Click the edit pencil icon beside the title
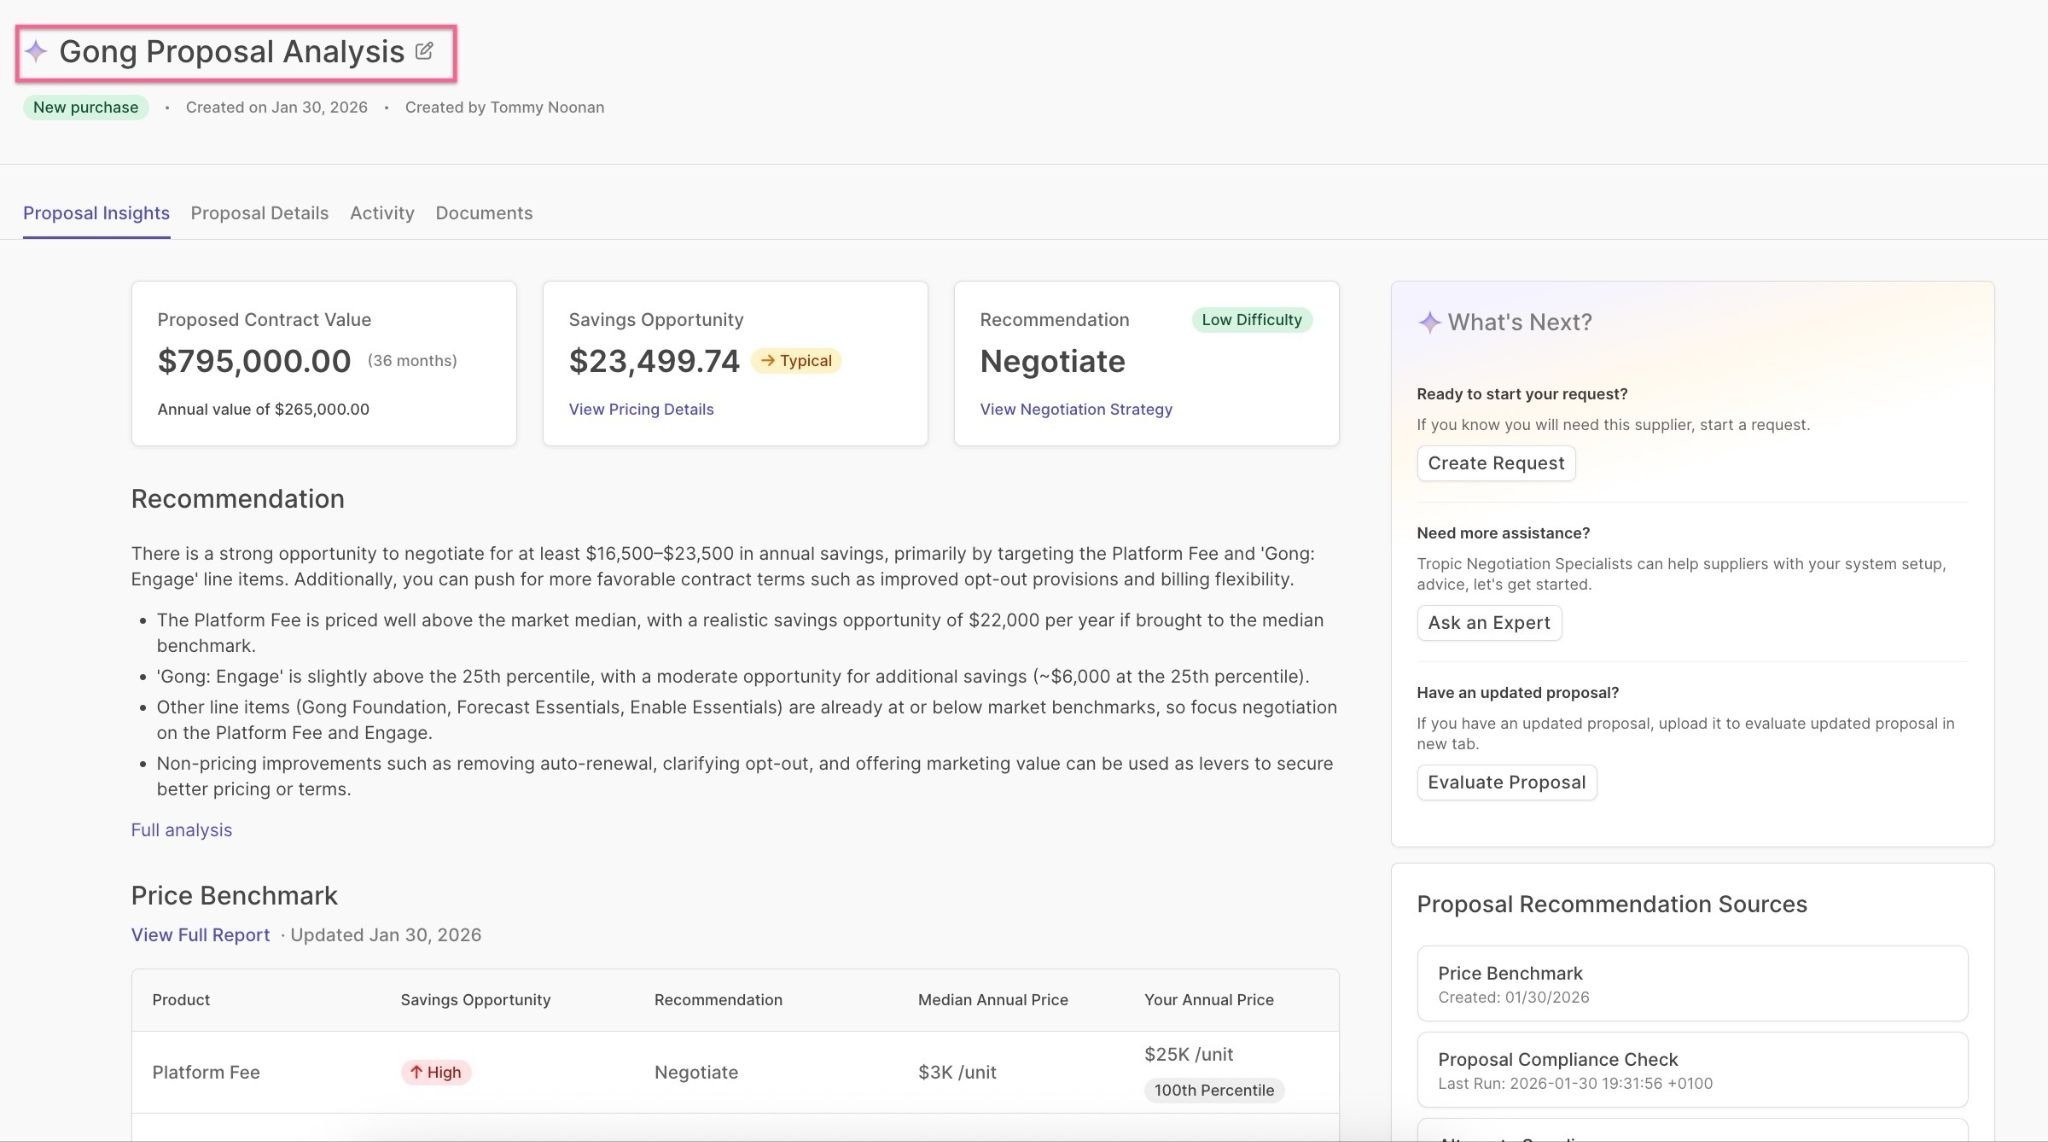 [x=424, y=51]
